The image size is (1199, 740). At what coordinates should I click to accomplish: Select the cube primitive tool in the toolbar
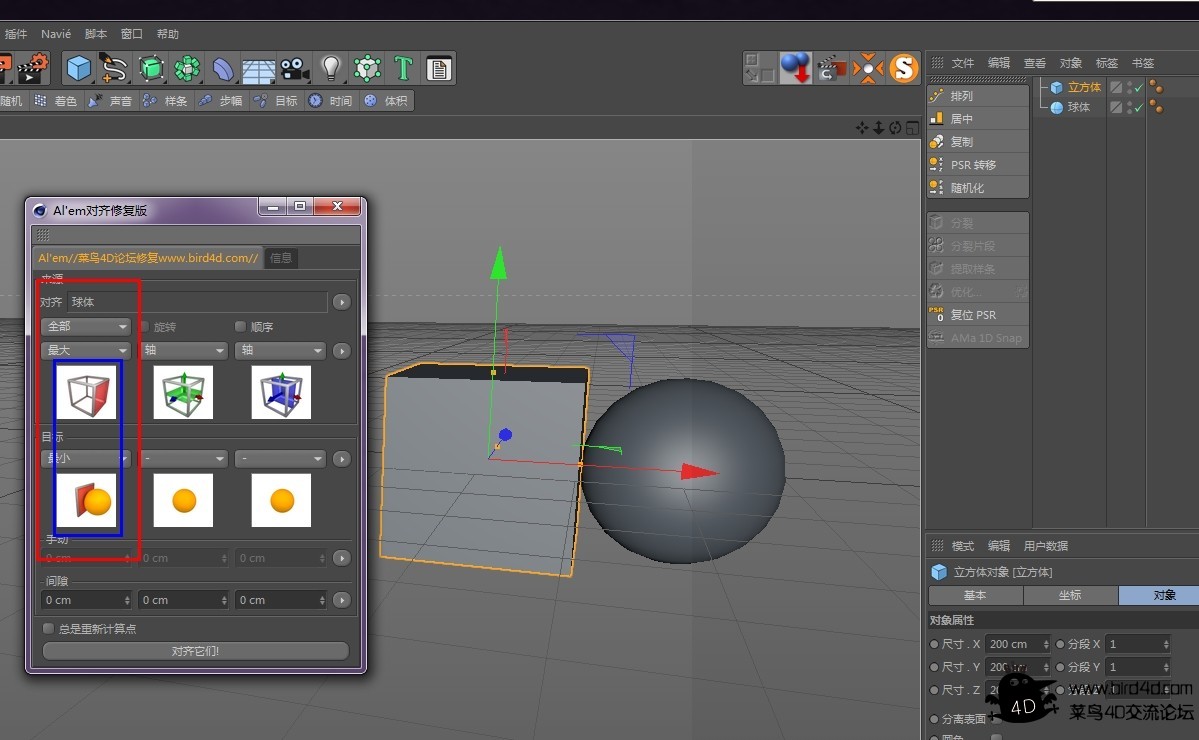(78, 68)
